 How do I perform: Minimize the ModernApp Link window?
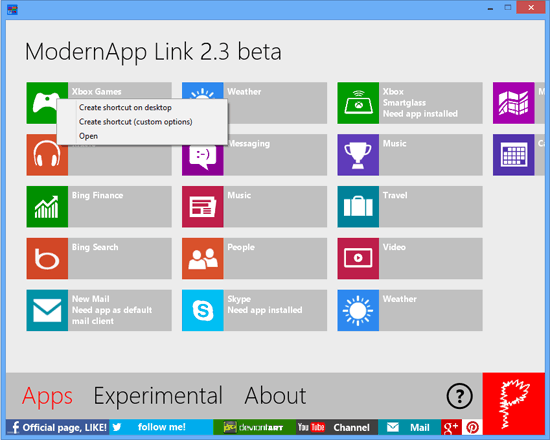coord(490,8)
